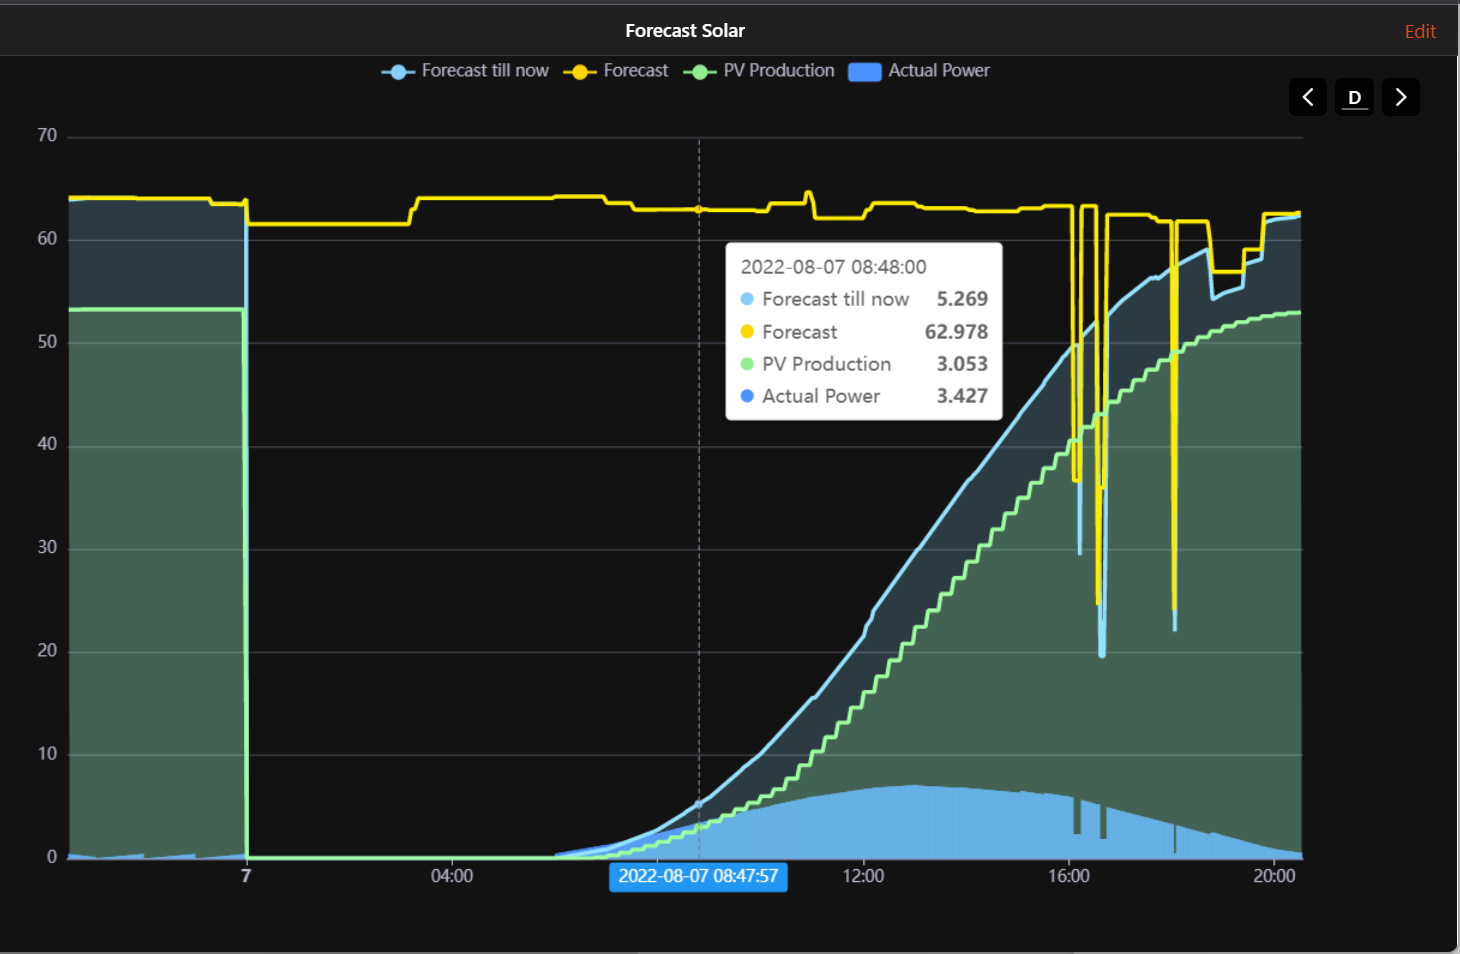The height and width of the screenshot is (954, 1460).
Task: Go to previous day with left chevron
Action: [x=1307, y=97]
